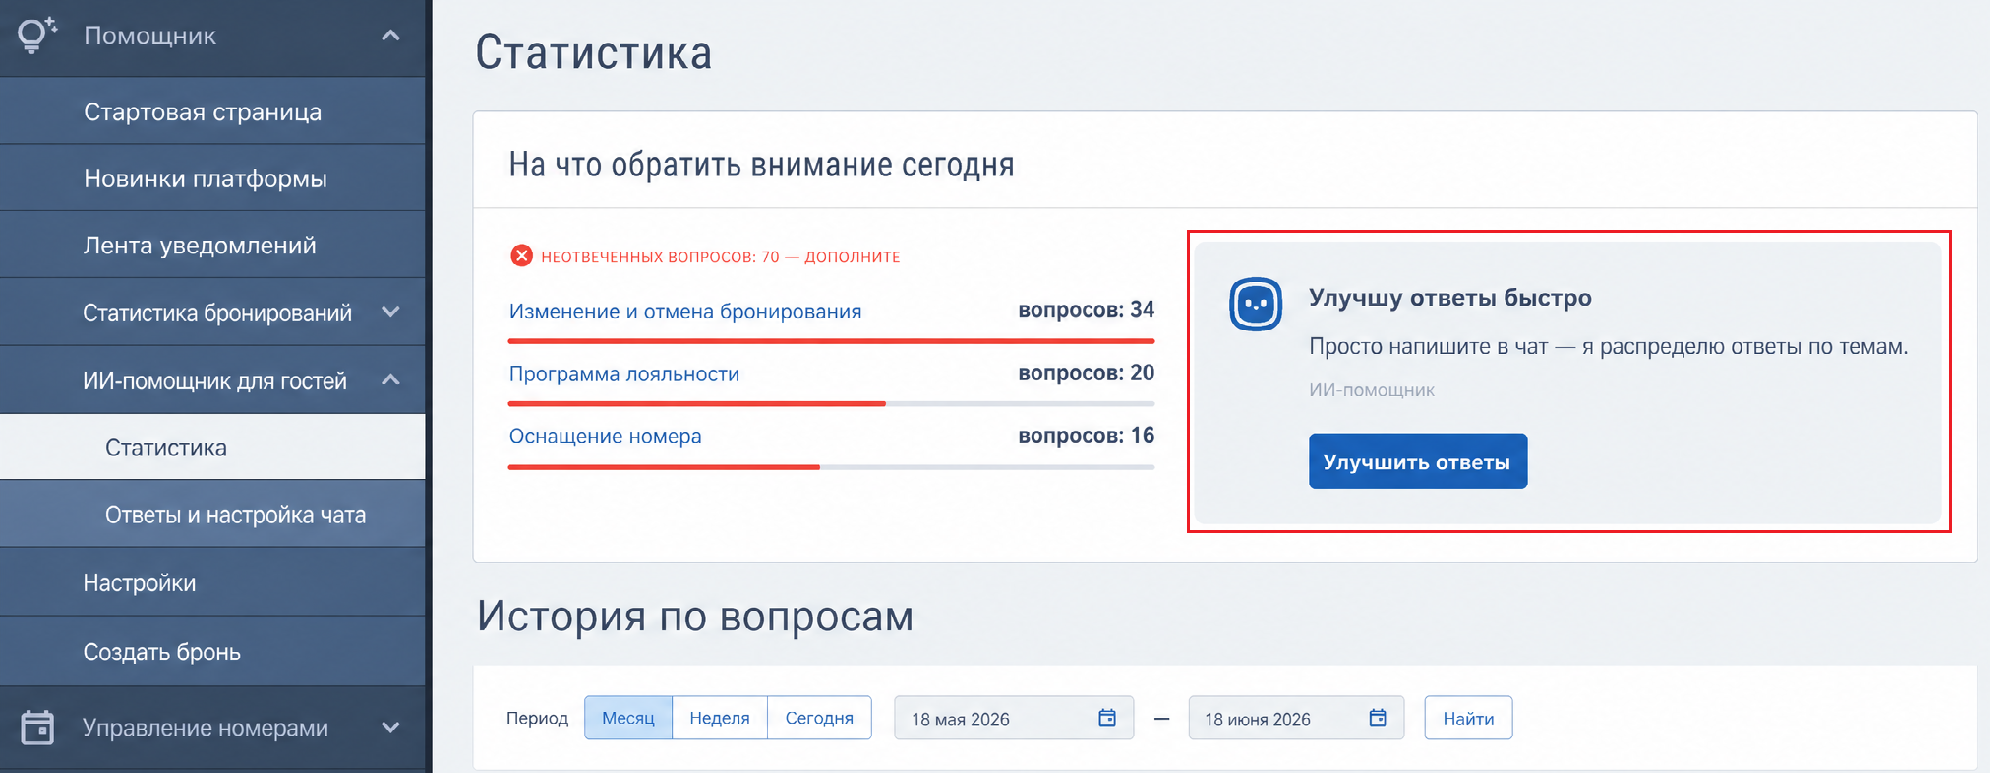Screen dimensions: 1990x774
Task: Click the text вопросов: 34
Action: pyautogui.click(x=1086, y=310)
